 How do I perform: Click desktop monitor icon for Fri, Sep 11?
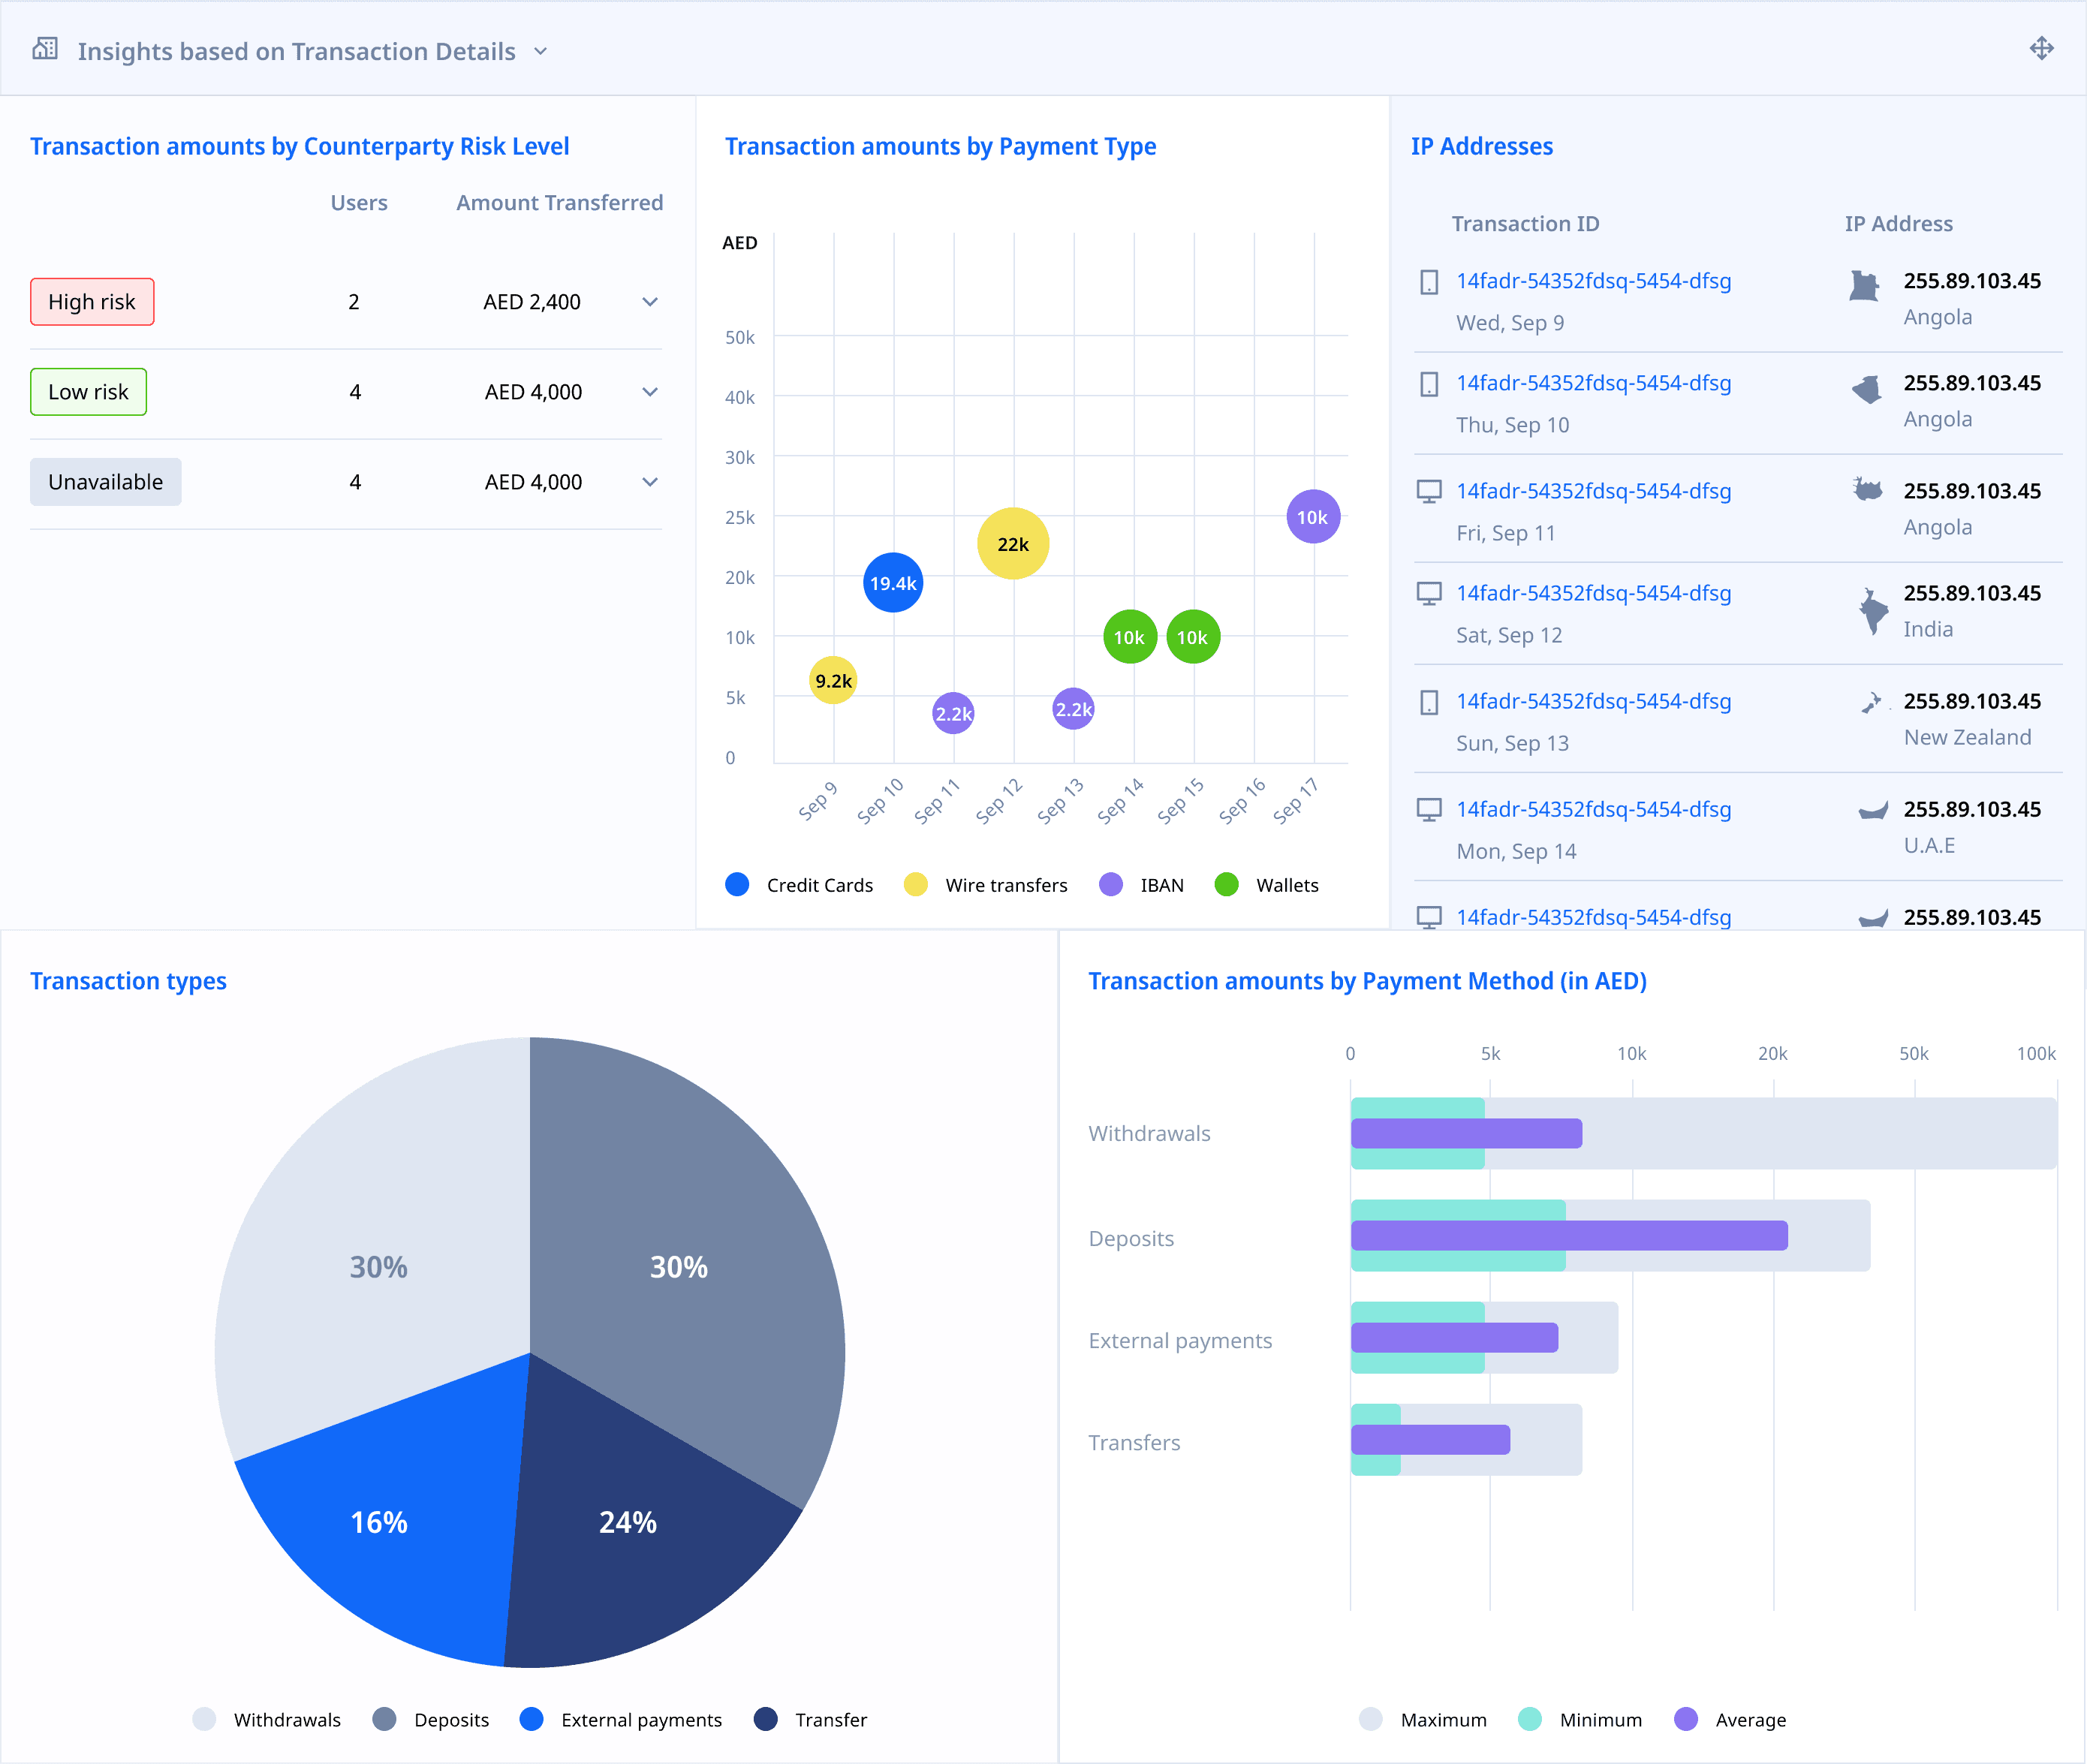click(x=1429, y=491)
